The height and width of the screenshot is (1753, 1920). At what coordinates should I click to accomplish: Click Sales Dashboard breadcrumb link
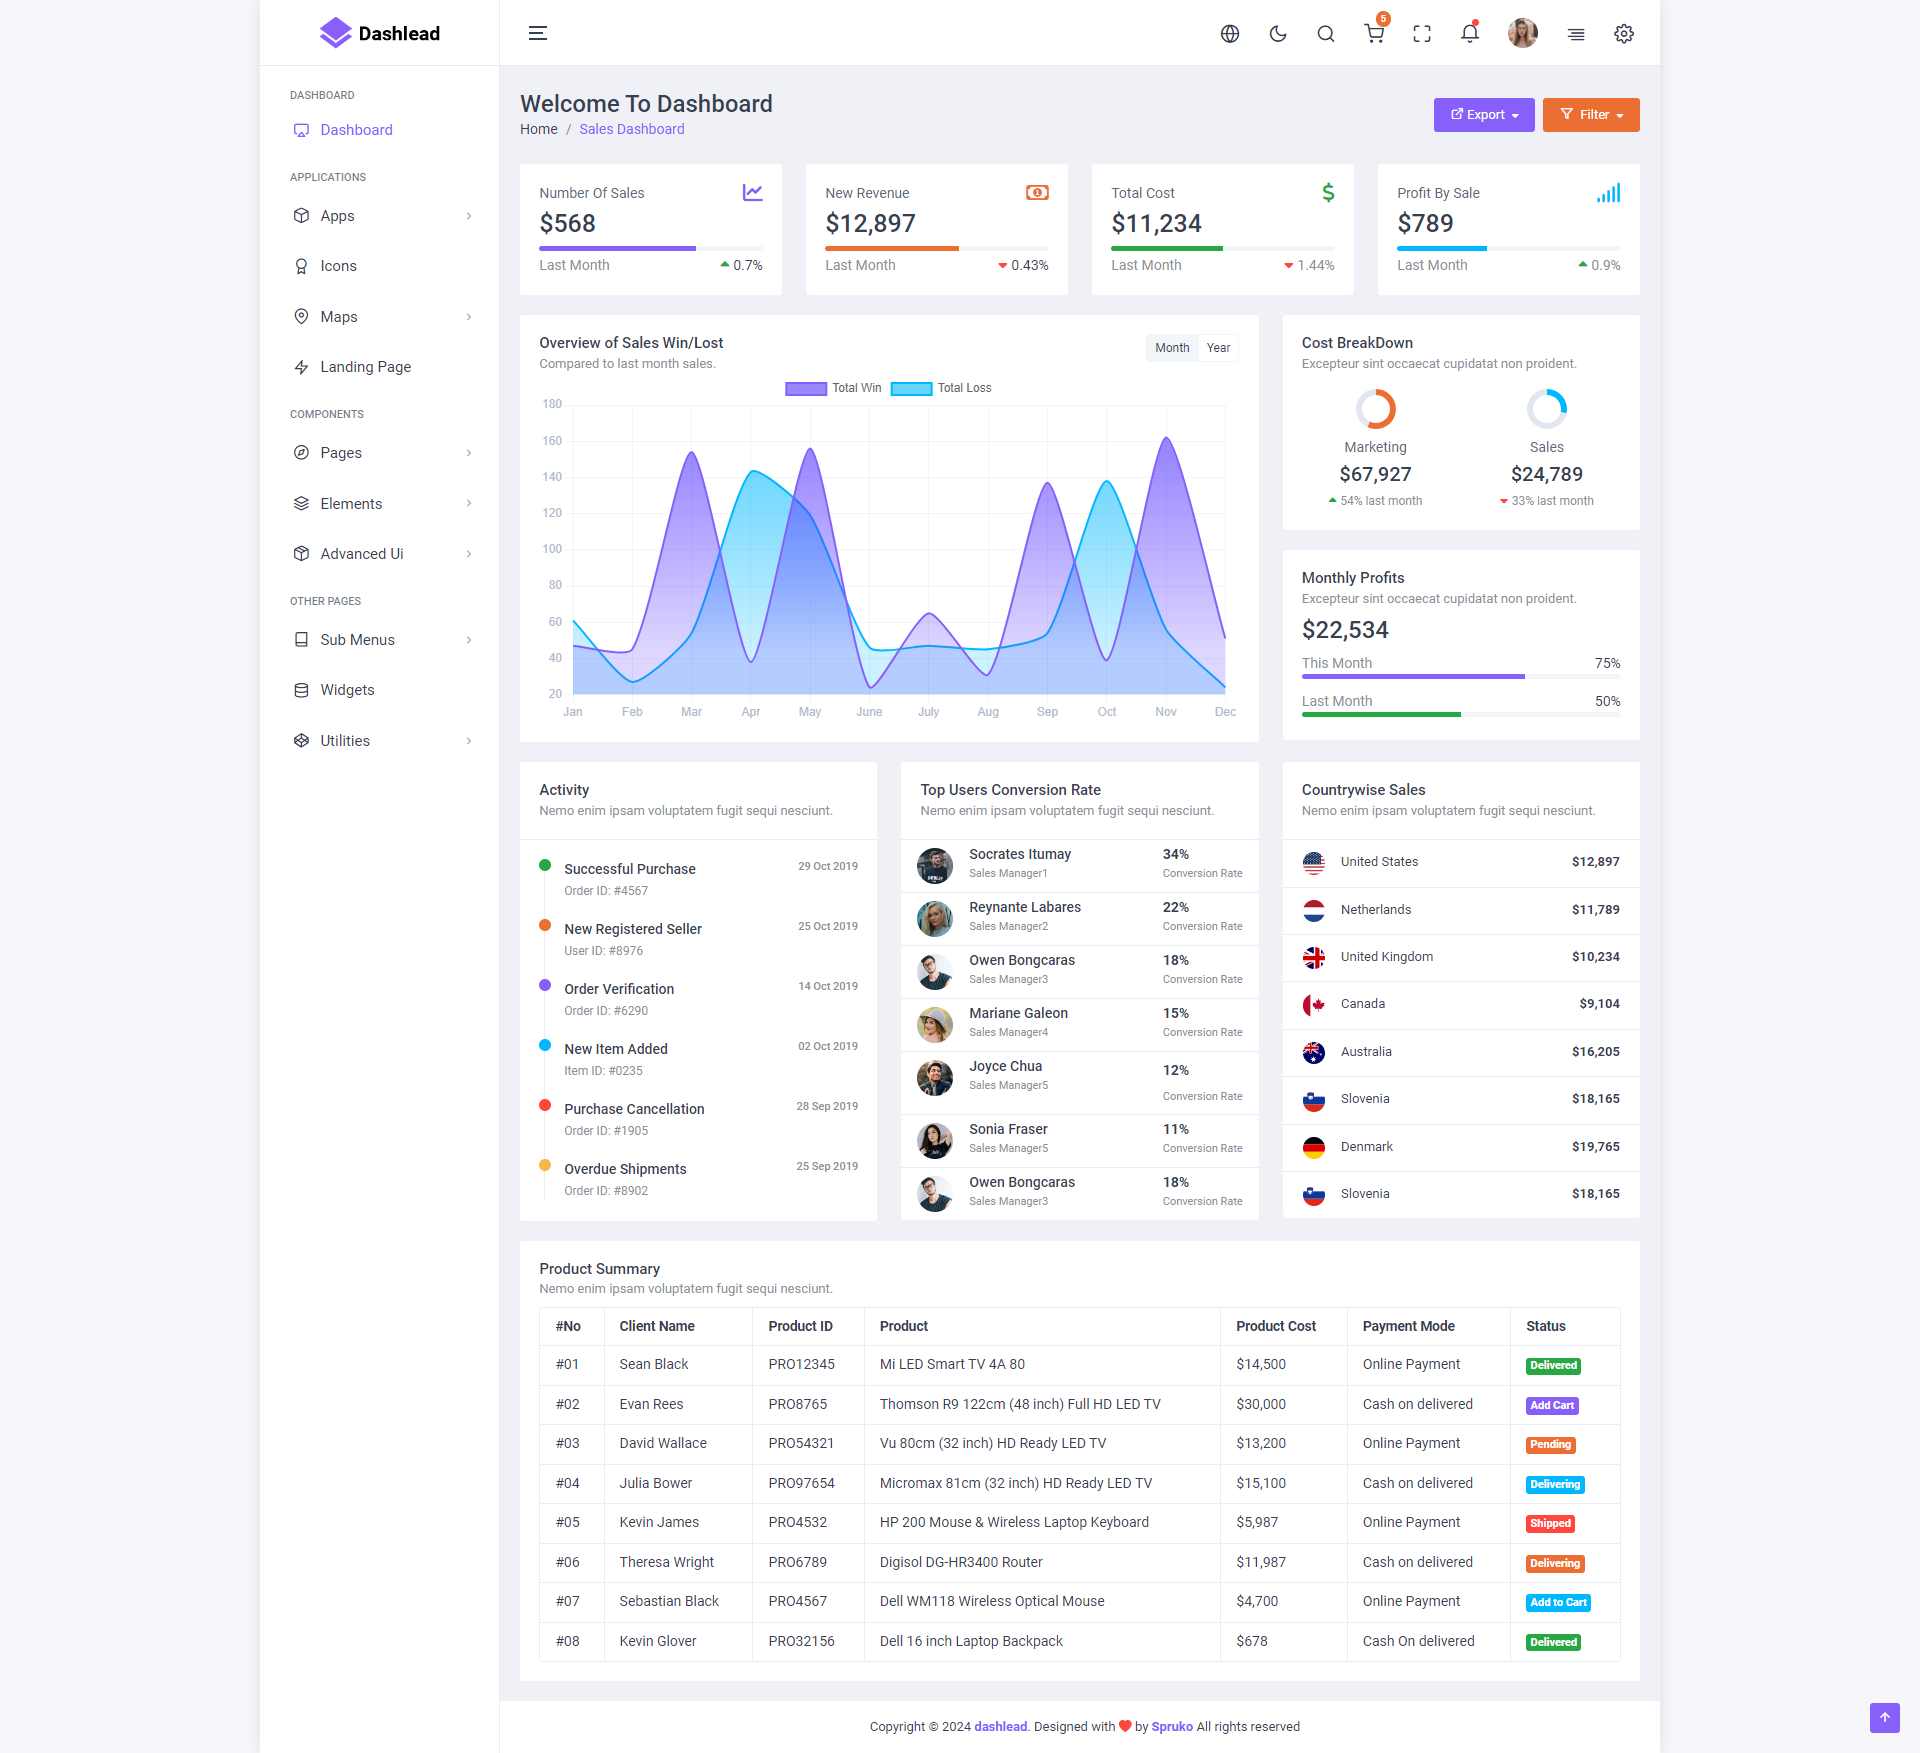[631, 129]
